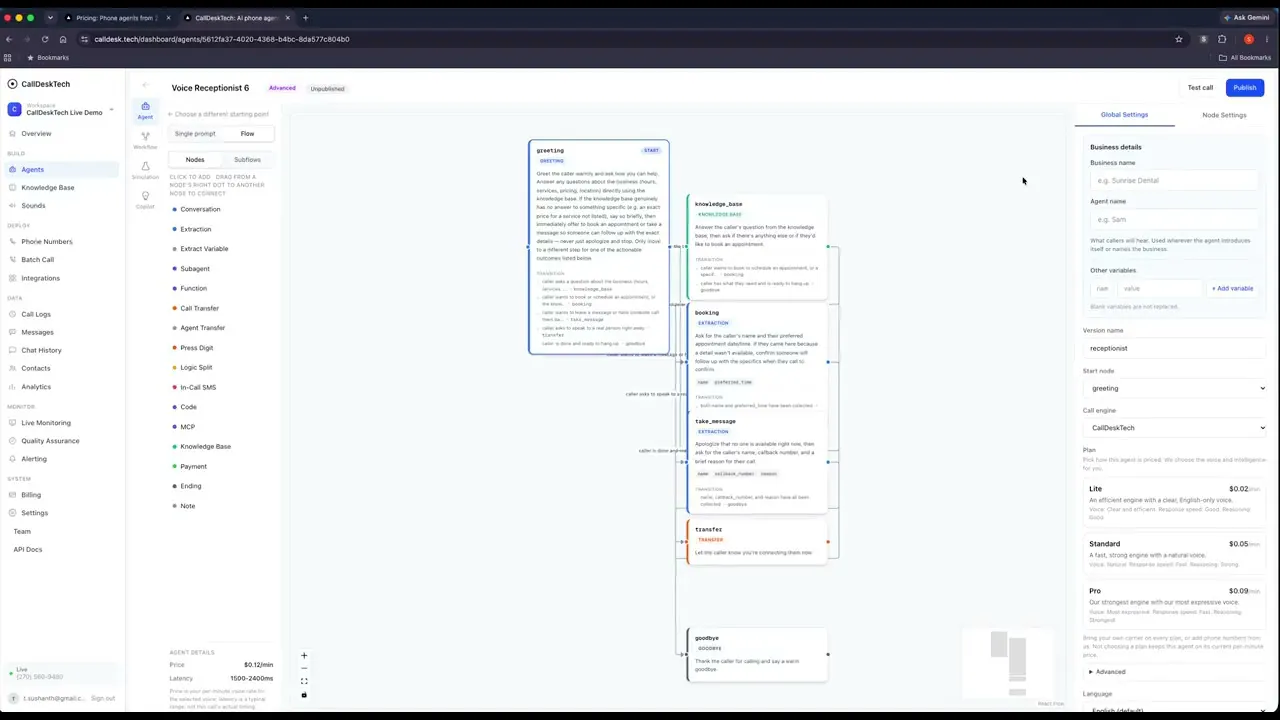Open the Copilot lightbulb icon
This screenshot has width=1280, height=720.
(x=145, y=200)
